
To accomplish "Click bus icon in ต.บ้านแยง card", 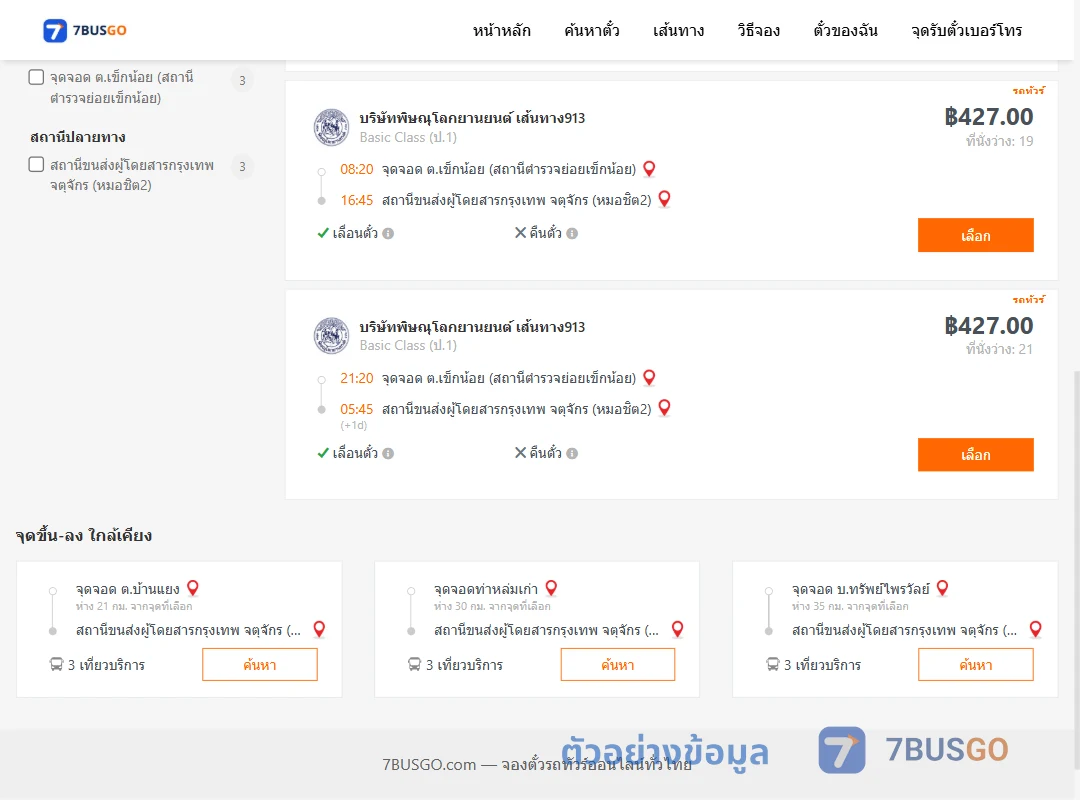I will click(x=56, y=664).
